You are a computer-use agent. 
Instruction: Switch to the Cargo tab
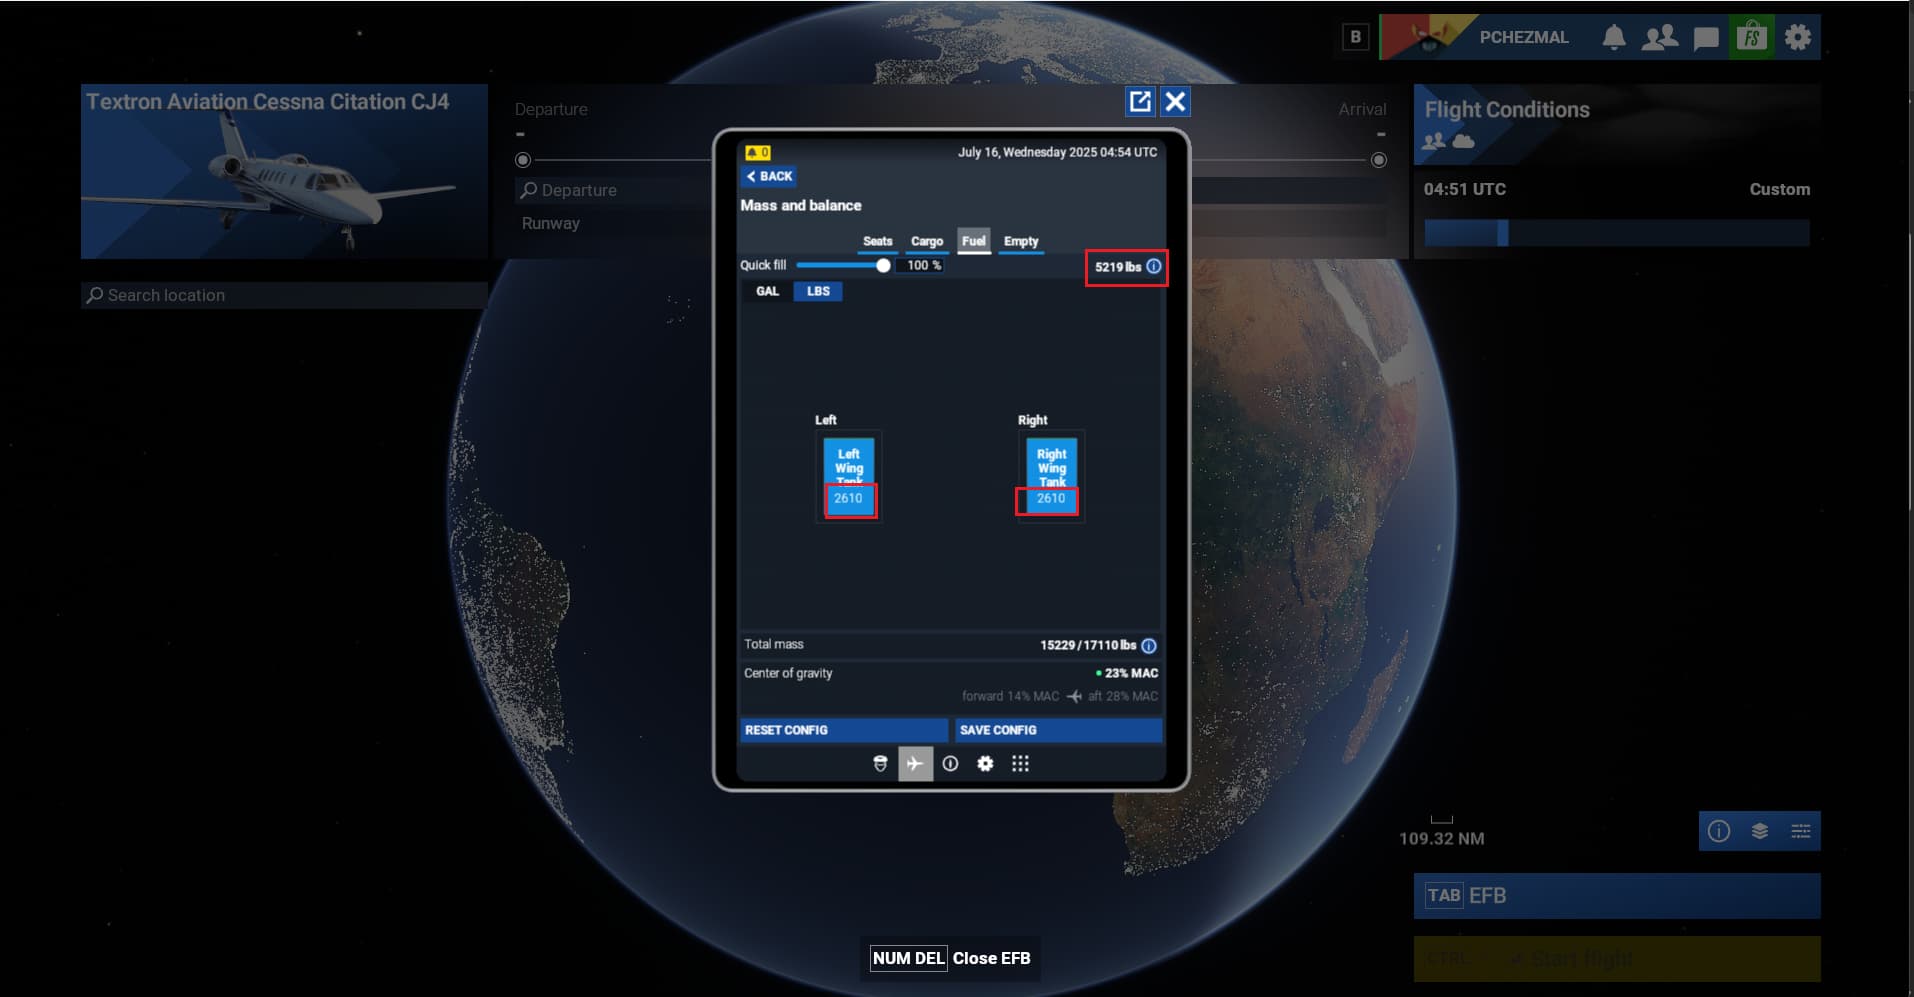[x=927, y=241]
